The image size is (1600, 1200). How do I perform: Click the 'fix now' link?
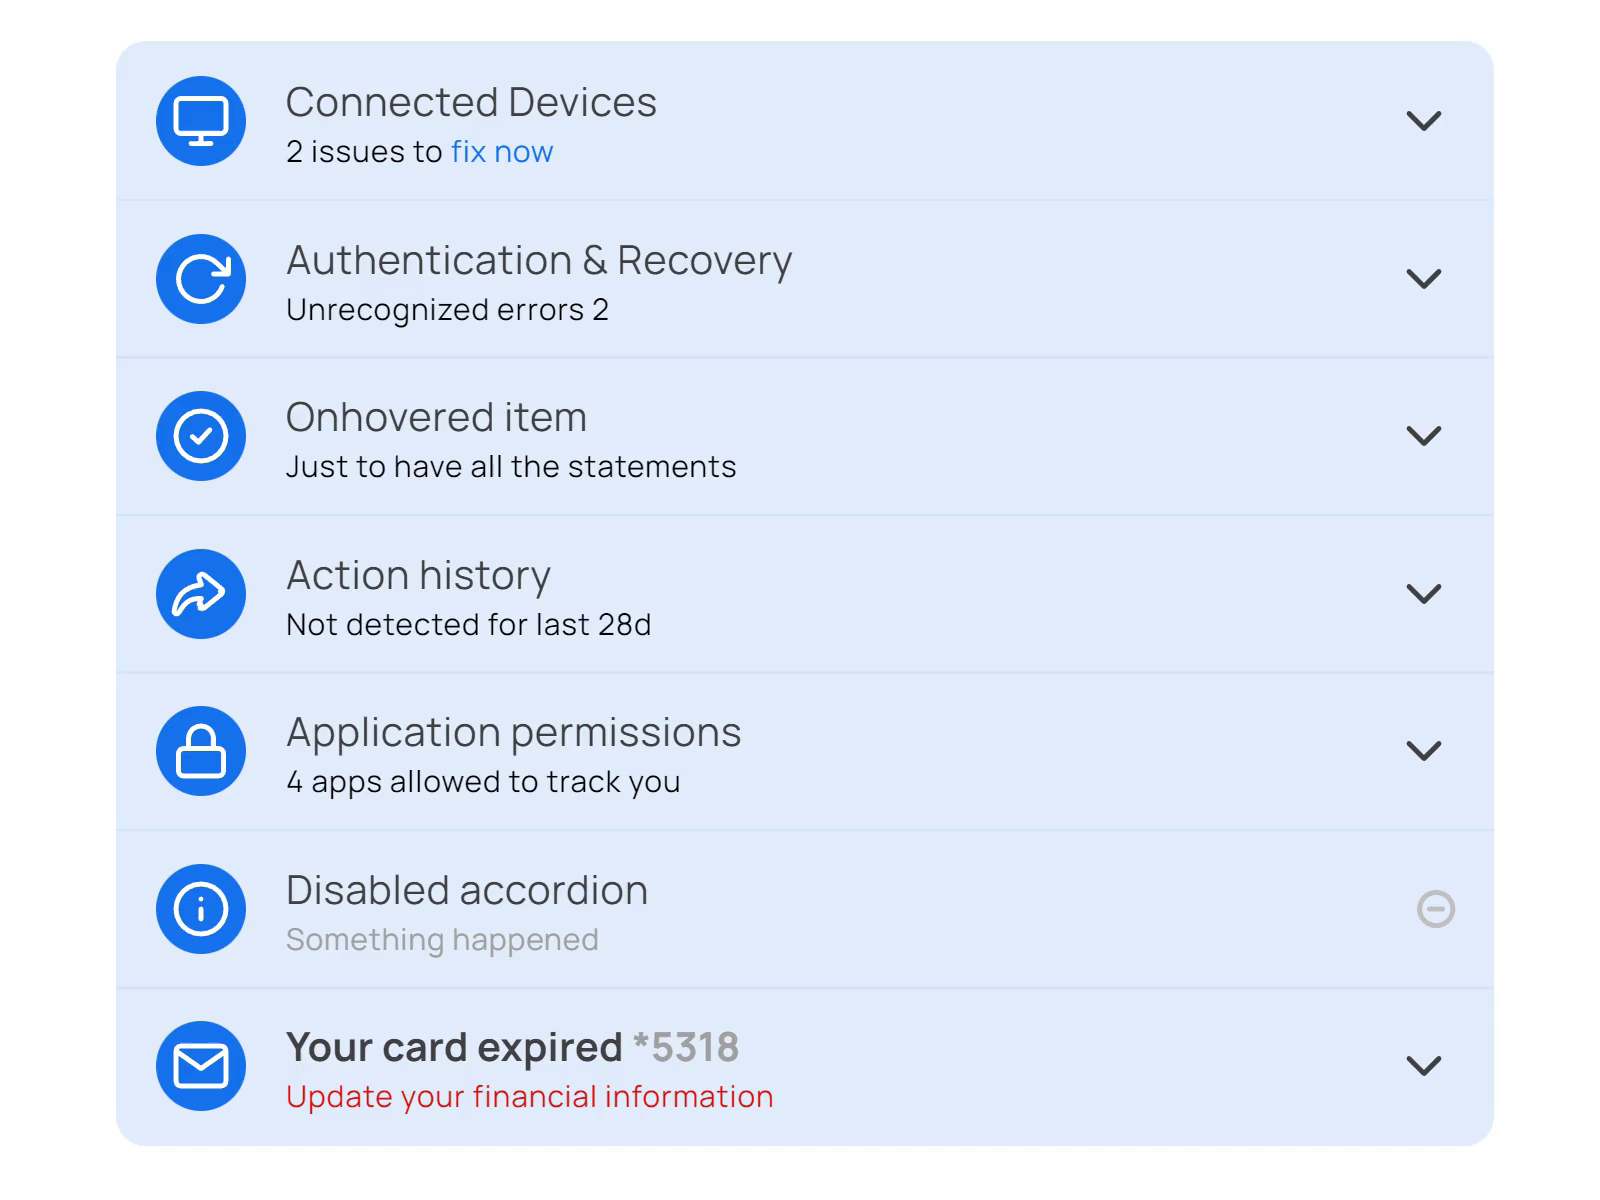pos(501,152)
